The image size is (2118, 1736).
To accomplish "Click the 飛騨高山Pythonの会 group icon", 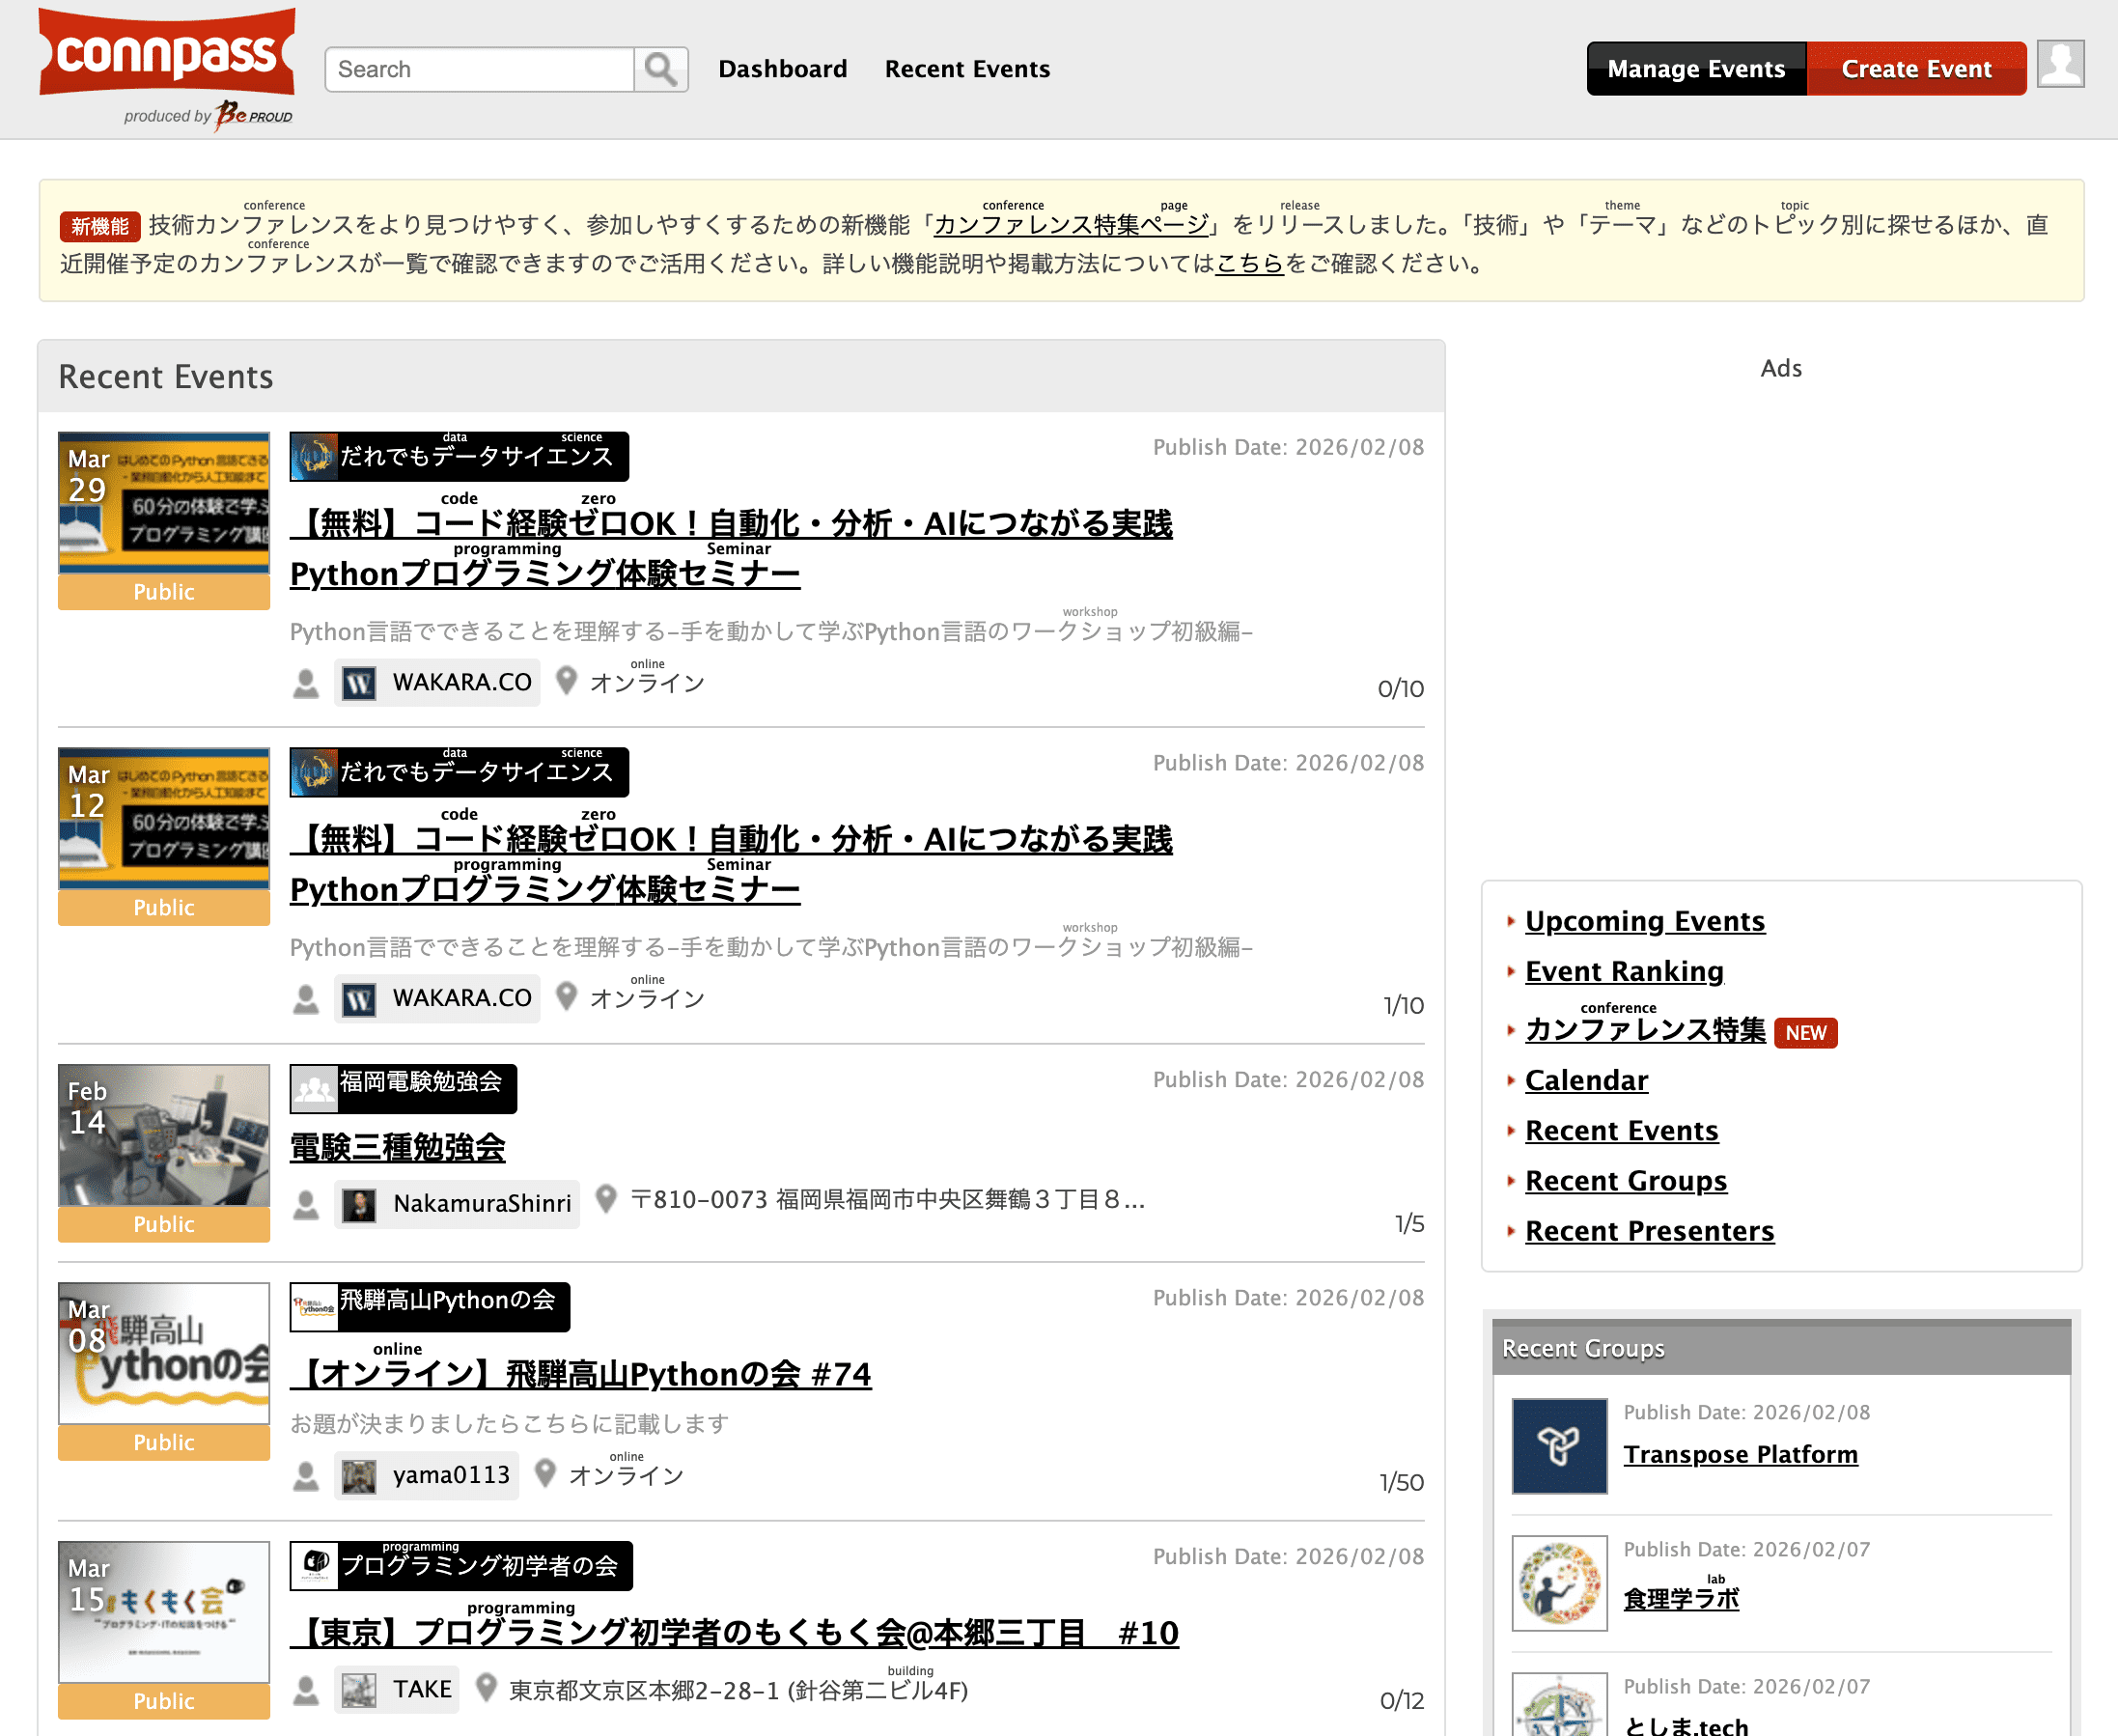I will 312,1305.
